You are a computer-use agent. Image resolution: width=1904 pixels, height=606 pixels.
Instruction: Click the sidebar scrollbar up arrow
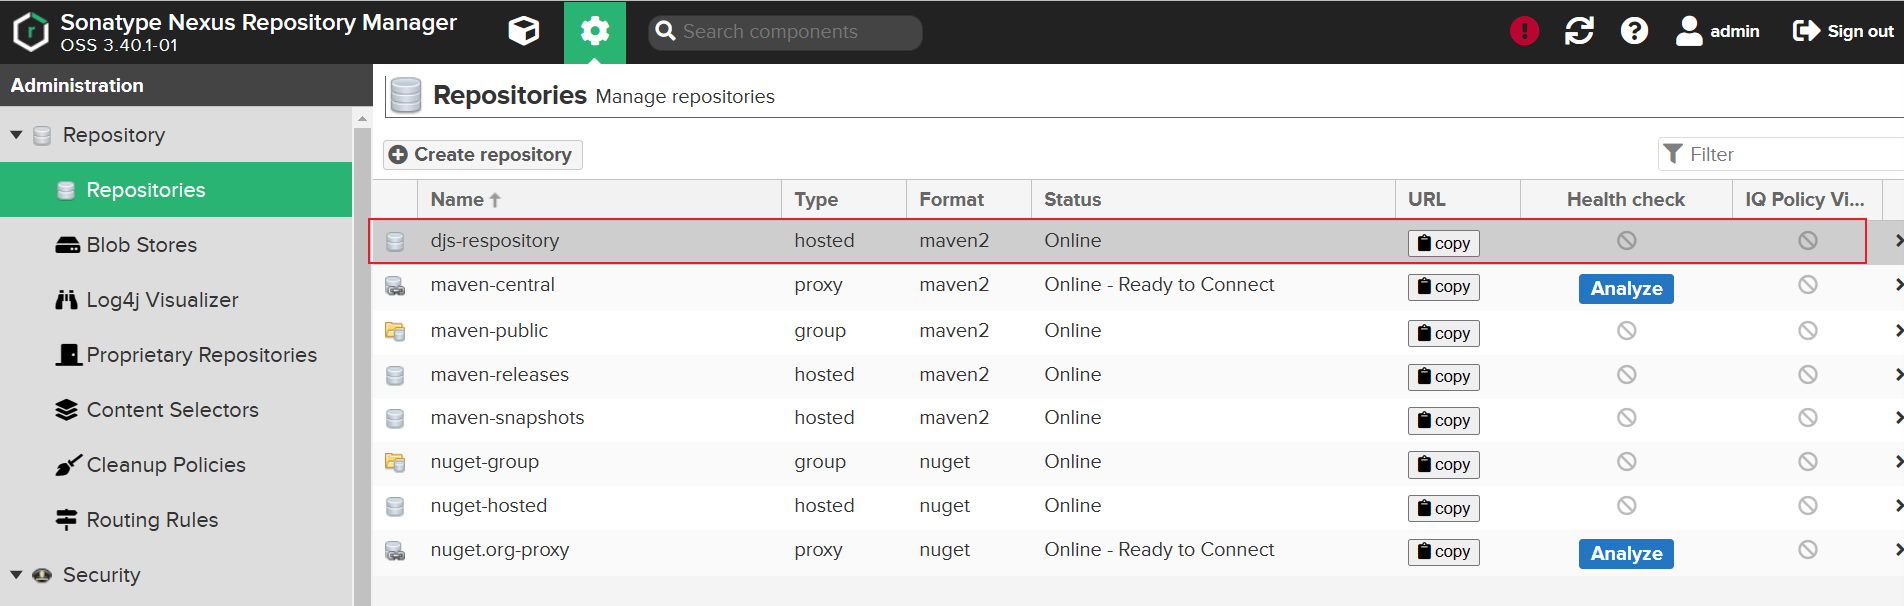362,119
